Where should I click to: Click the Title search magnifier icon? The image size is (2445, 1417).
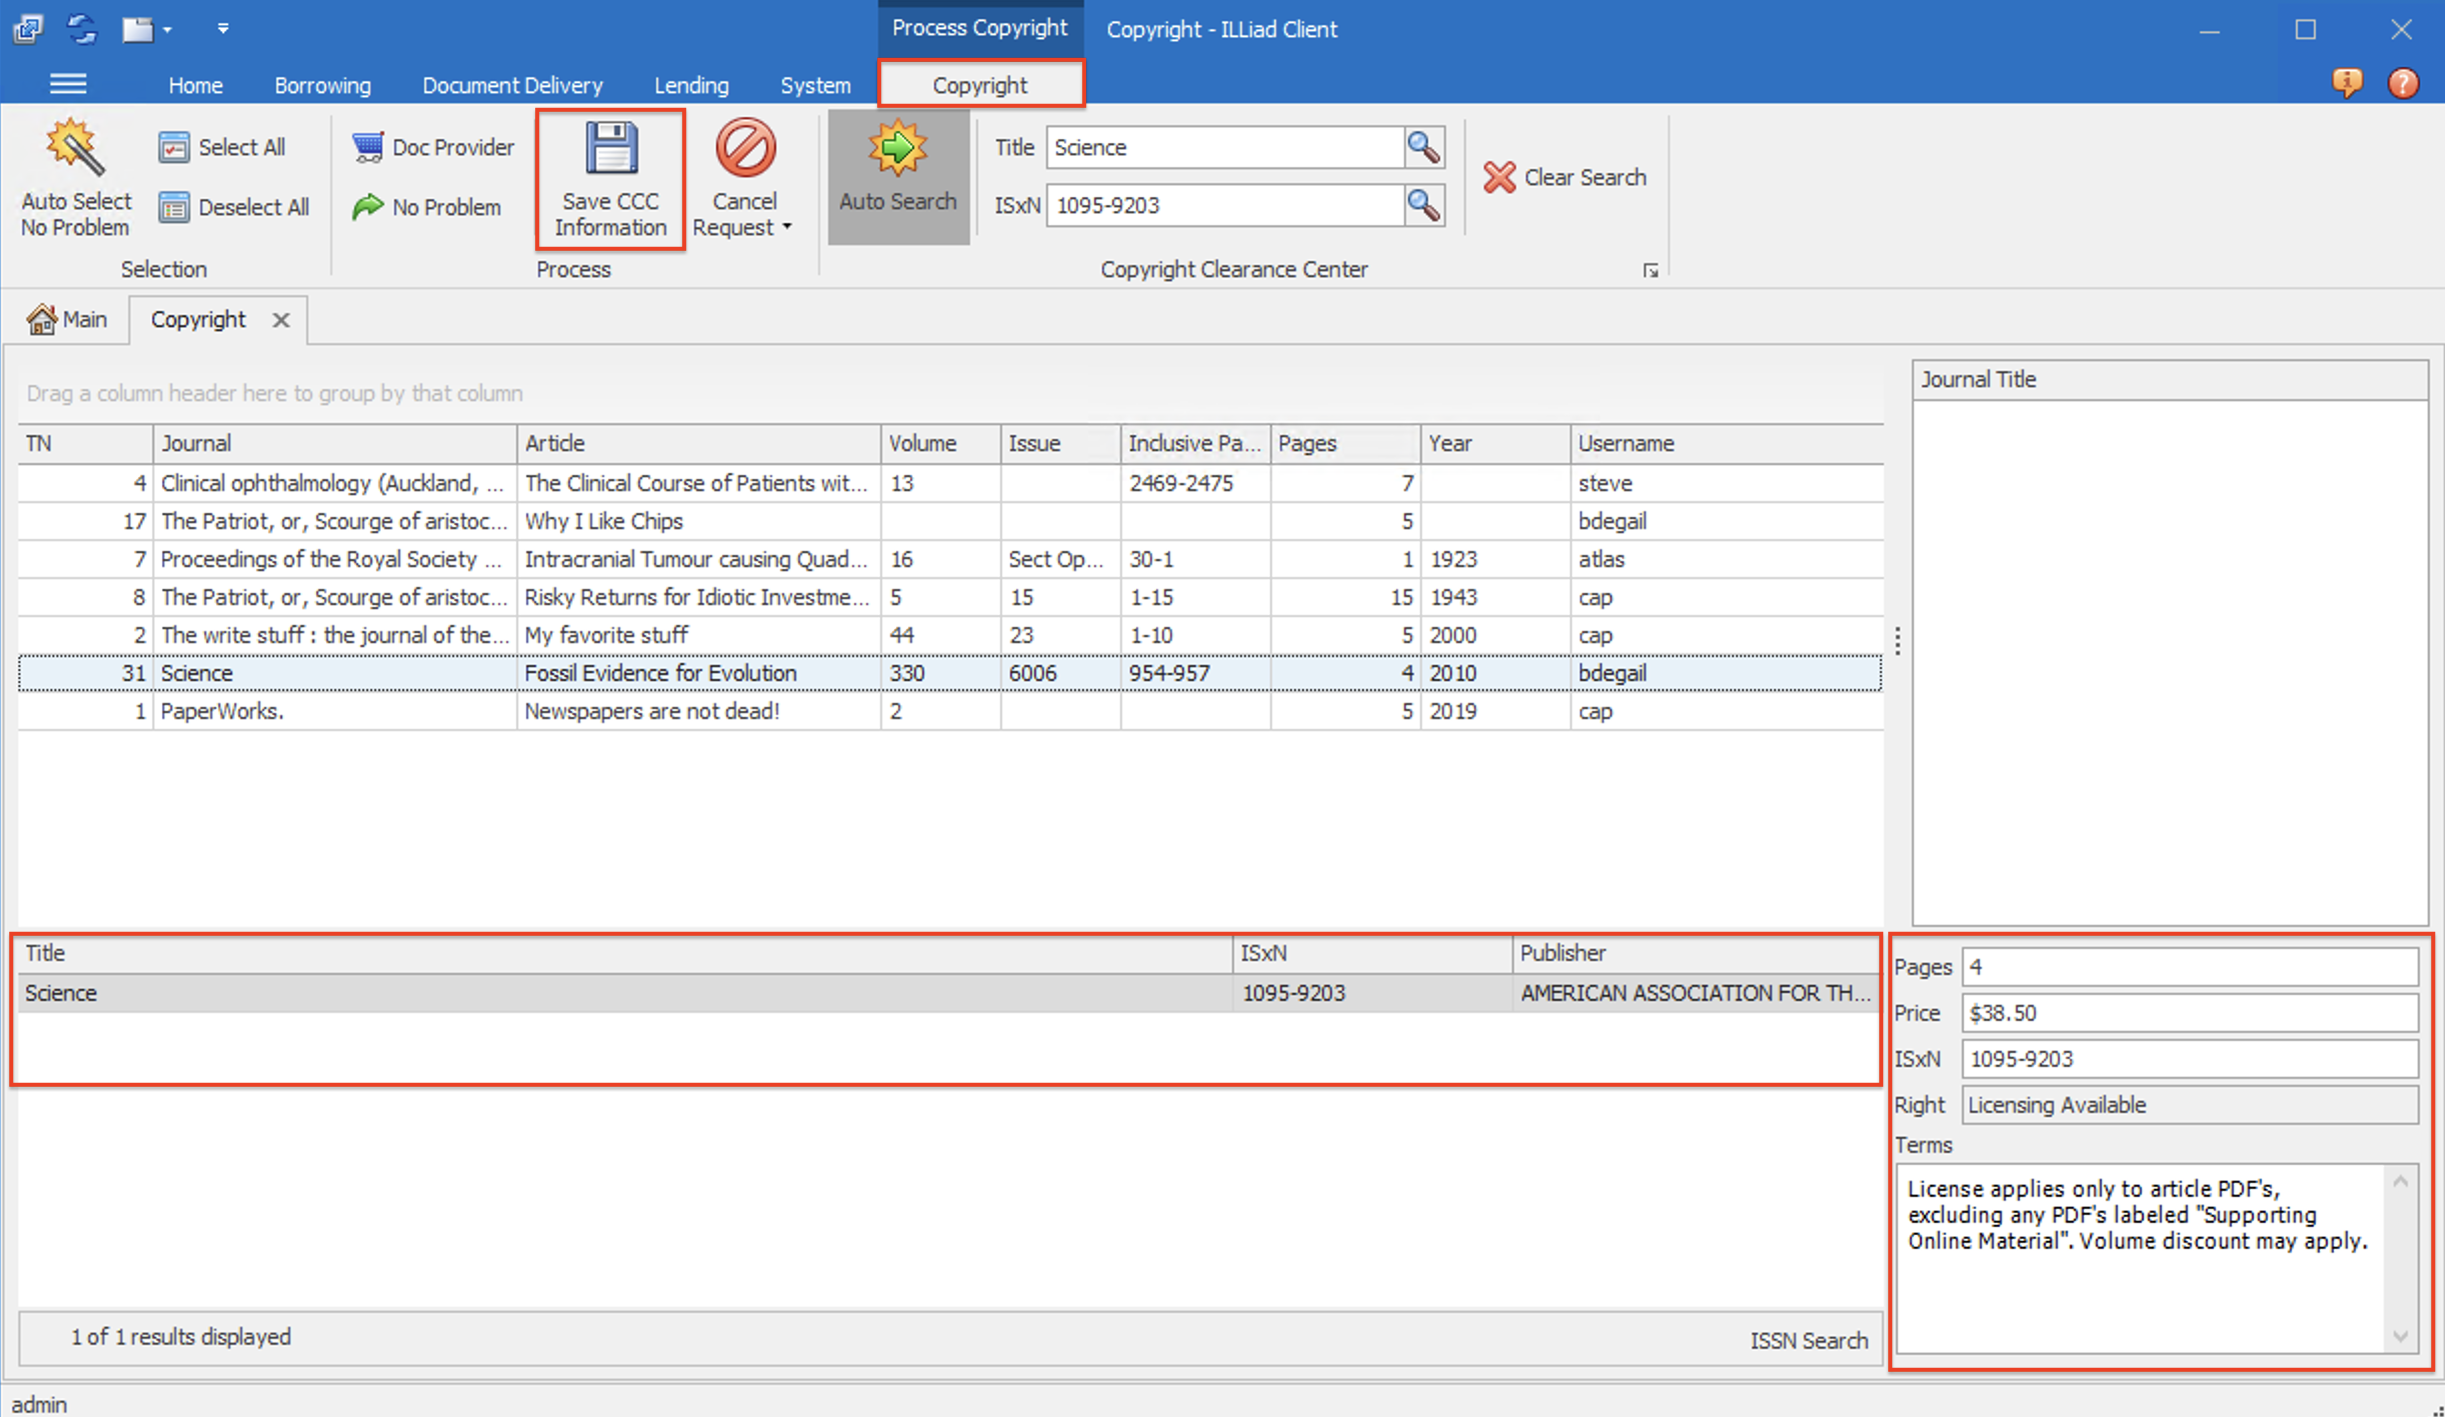[1424, 147]
